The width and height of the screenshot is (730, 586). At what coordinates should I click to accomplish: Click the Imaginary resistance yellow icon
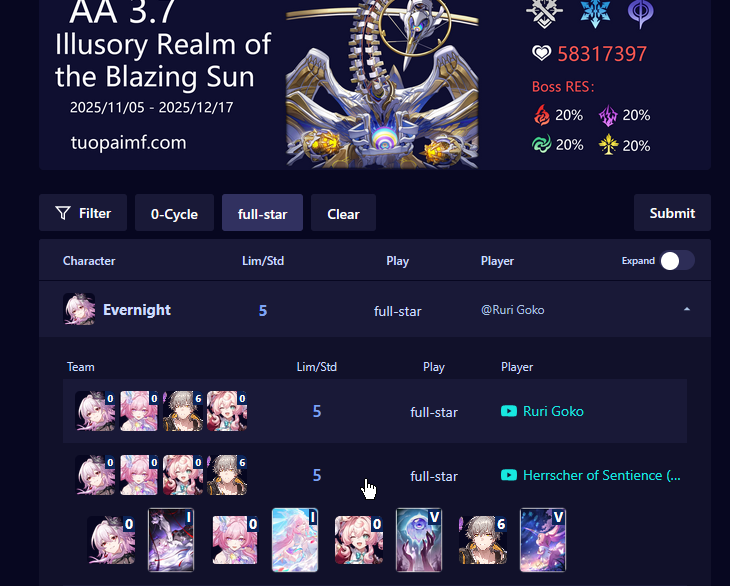(x=608, y=145)
